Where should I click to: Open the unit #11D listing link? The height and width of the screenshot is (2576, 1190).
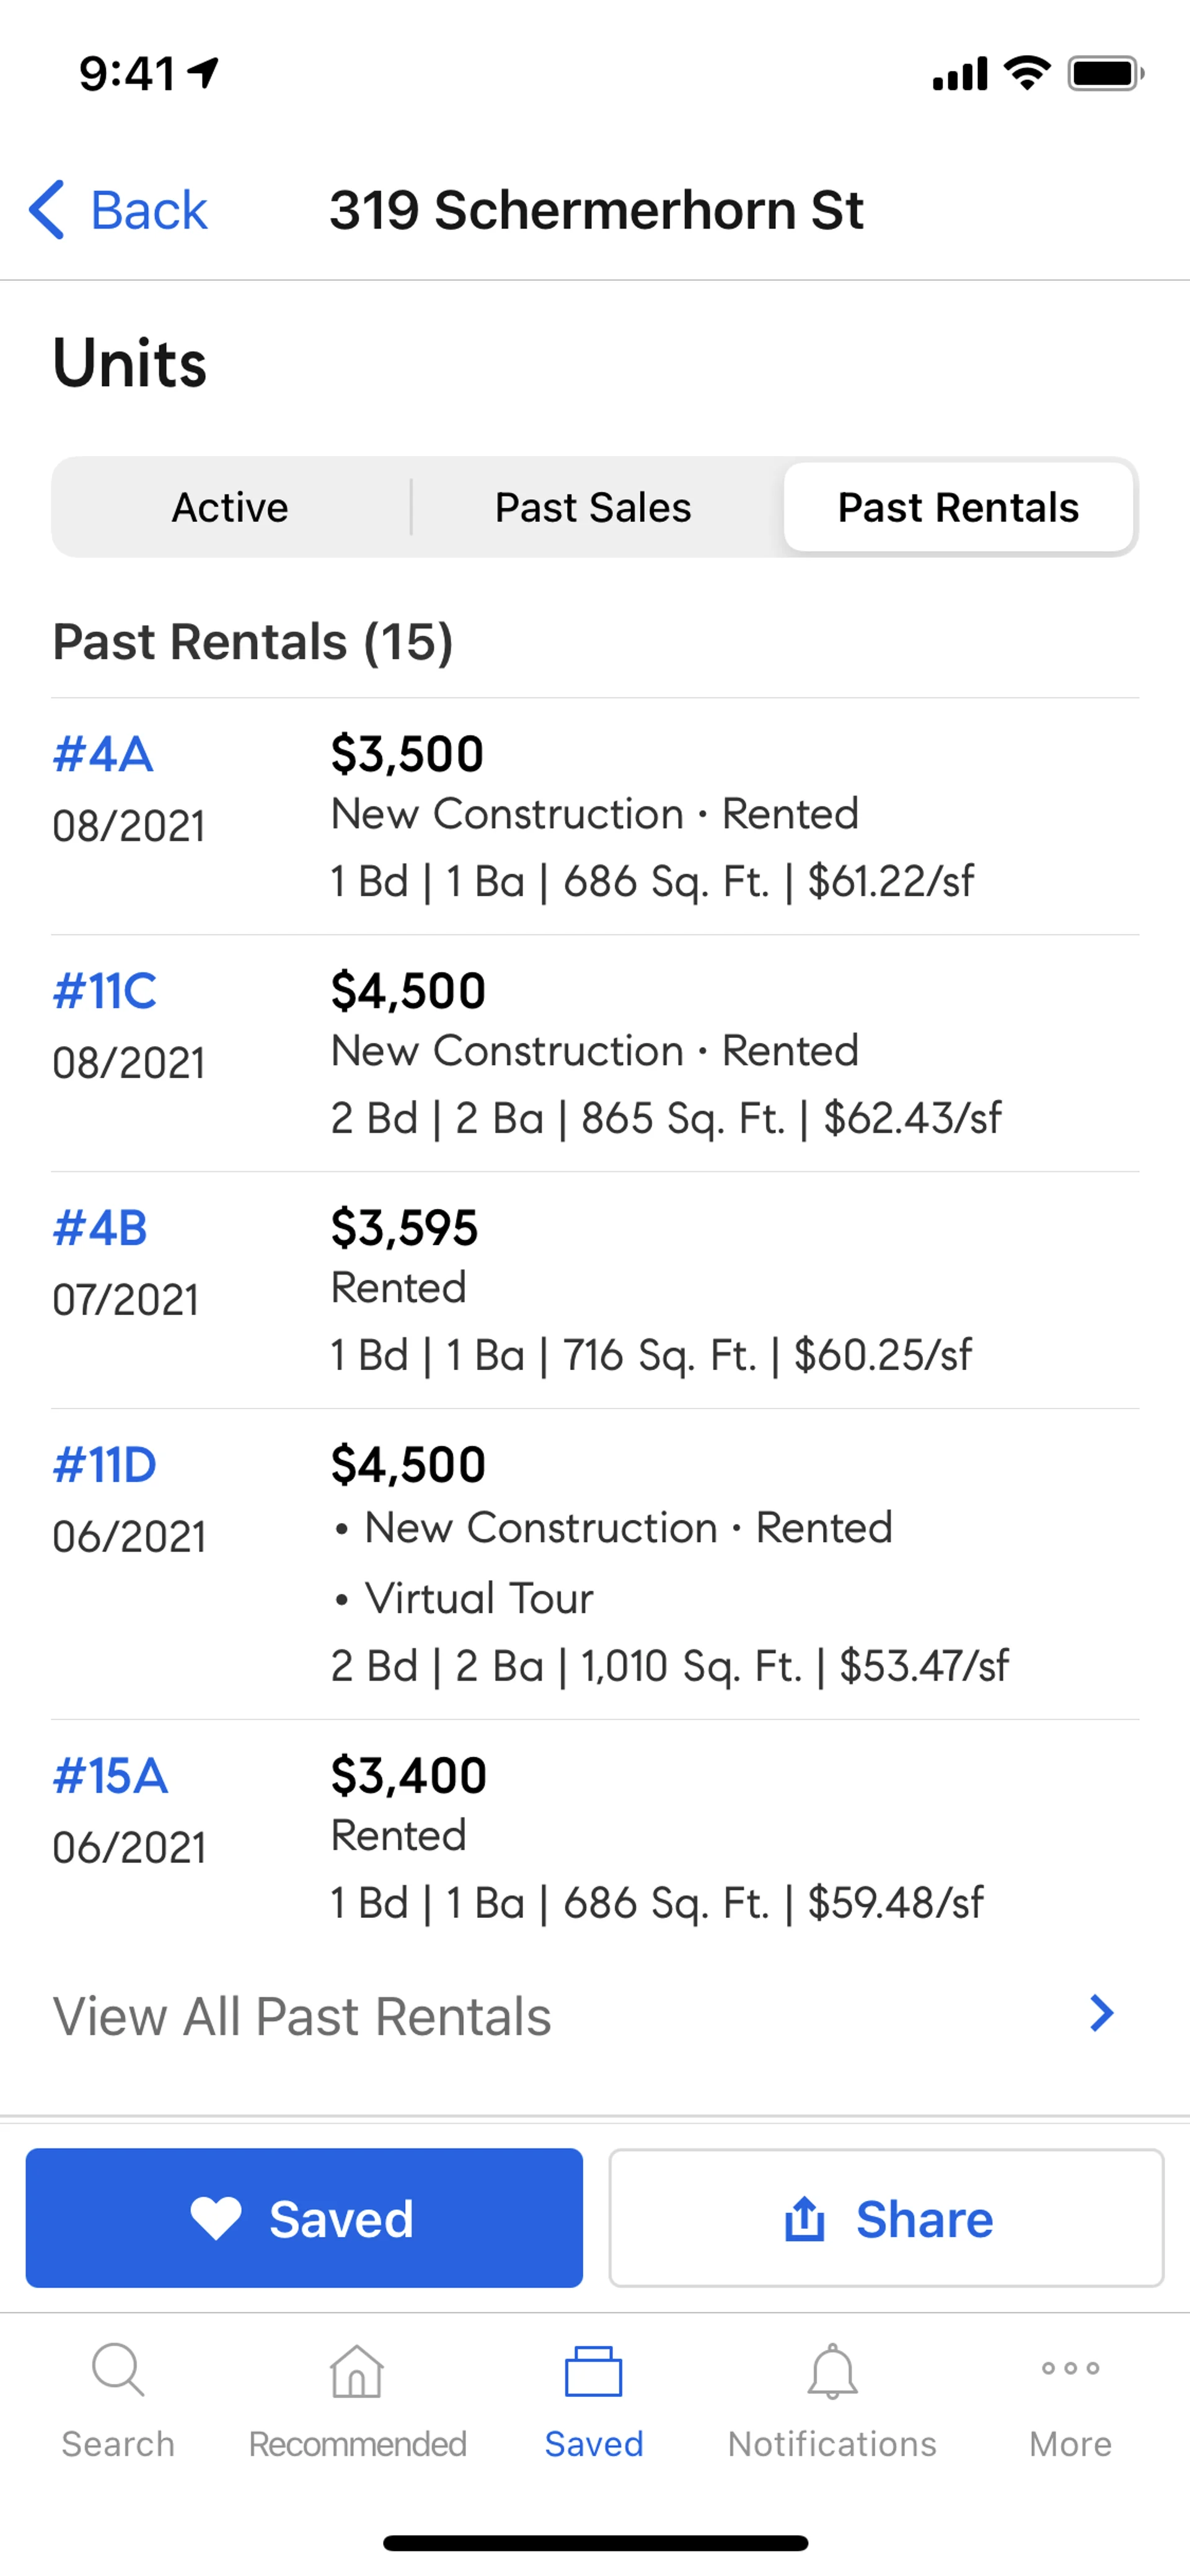coord(105,1465)
